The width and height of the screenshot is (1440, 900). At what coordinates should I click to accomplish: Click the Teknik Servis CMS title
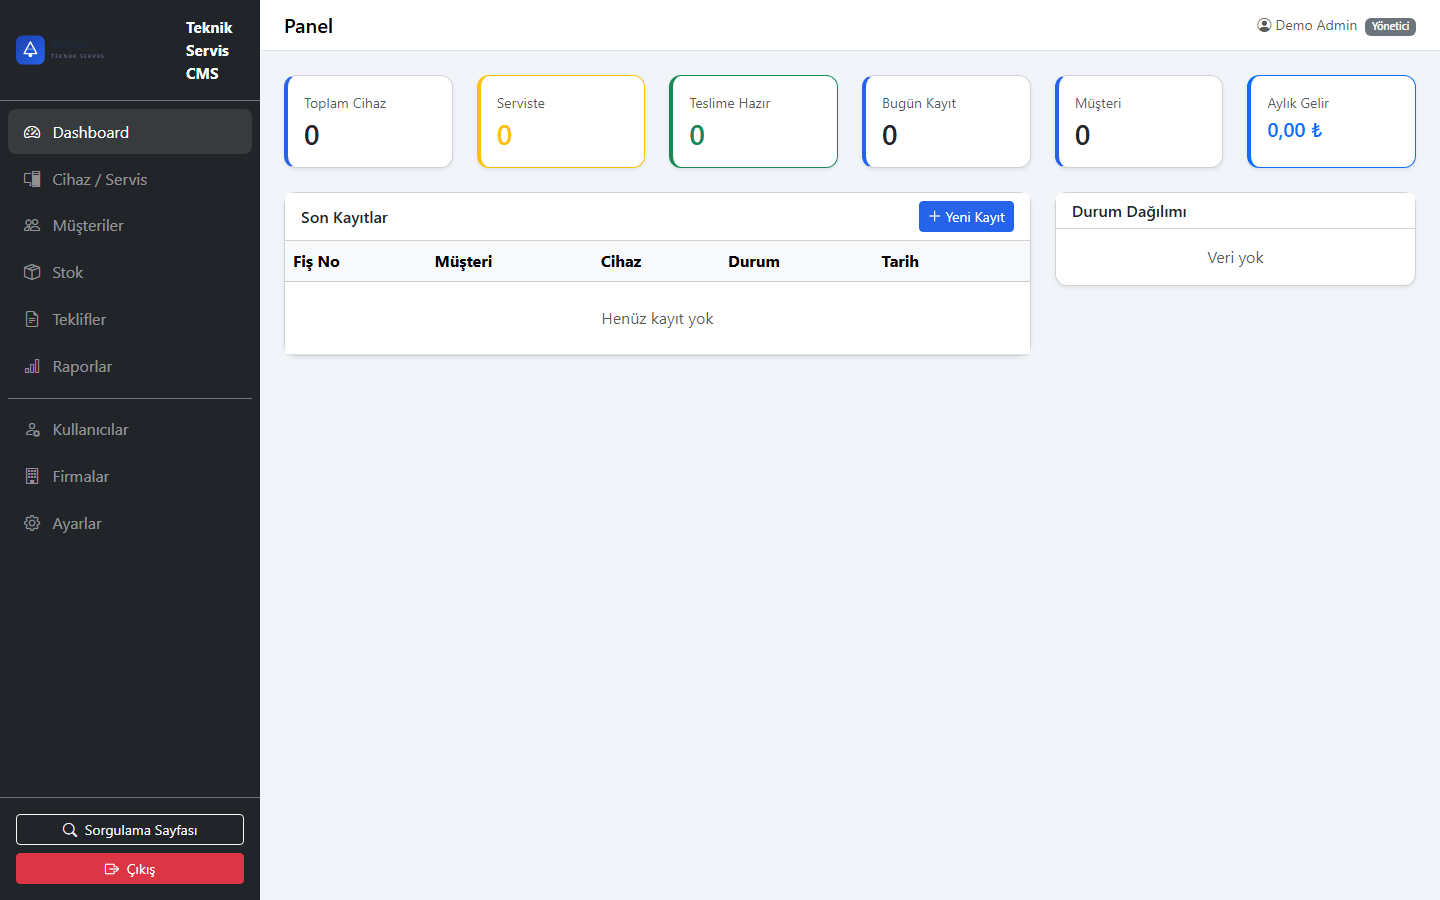[x=209, y=50]
